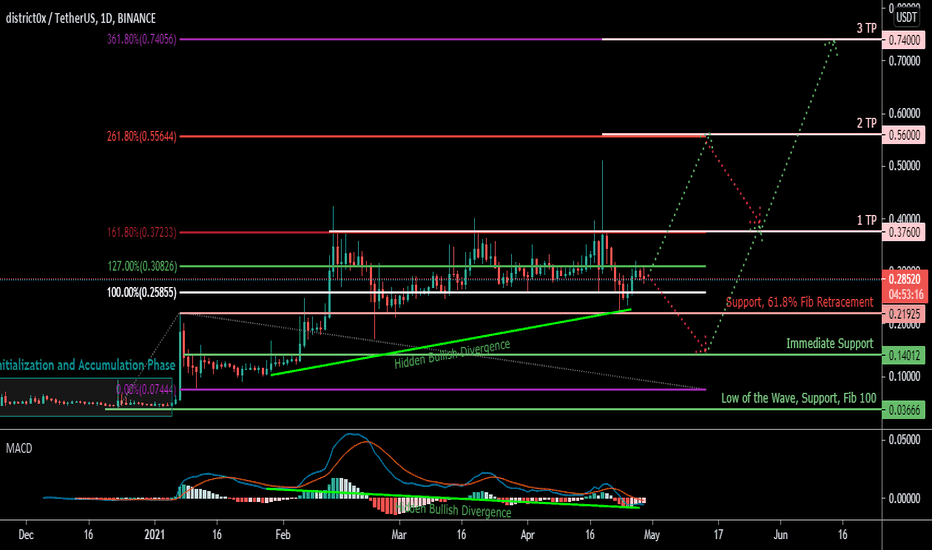Image resolution: width=932 pixels, height=550 pixels.
Task: Click the district0x / TetherUS chart title
Action: (x=81, y=18)
